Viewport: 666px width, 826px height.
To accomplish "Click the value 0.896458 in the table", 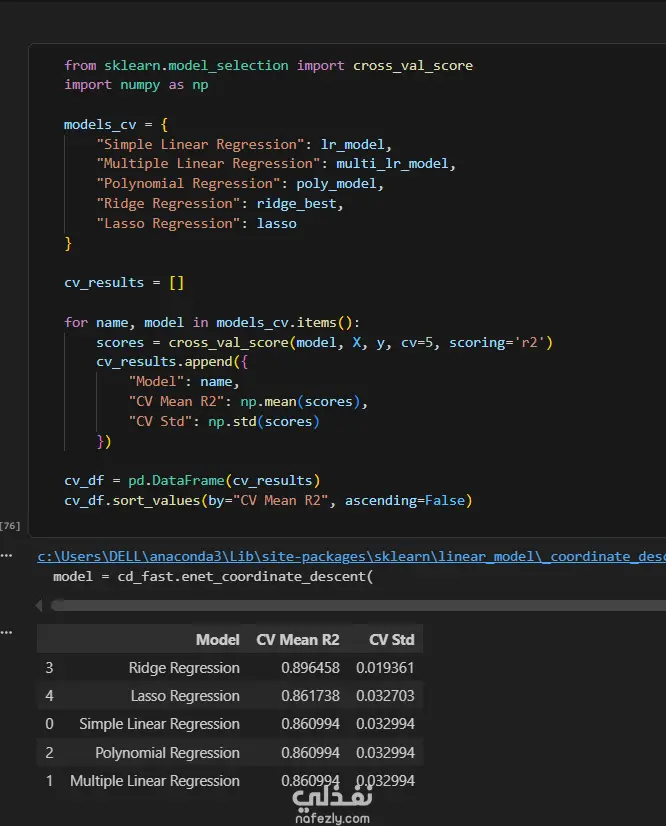I will pos(310,668).
